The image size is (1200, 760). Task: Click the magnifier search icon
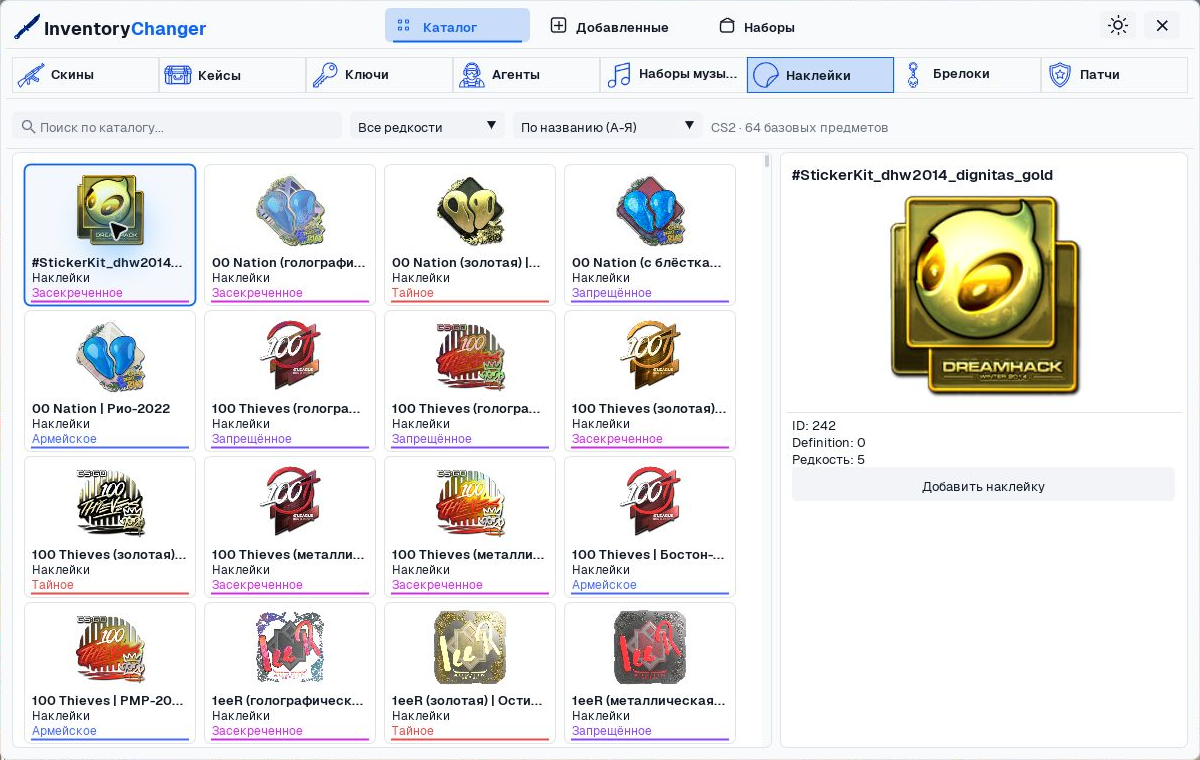point(28,127)
